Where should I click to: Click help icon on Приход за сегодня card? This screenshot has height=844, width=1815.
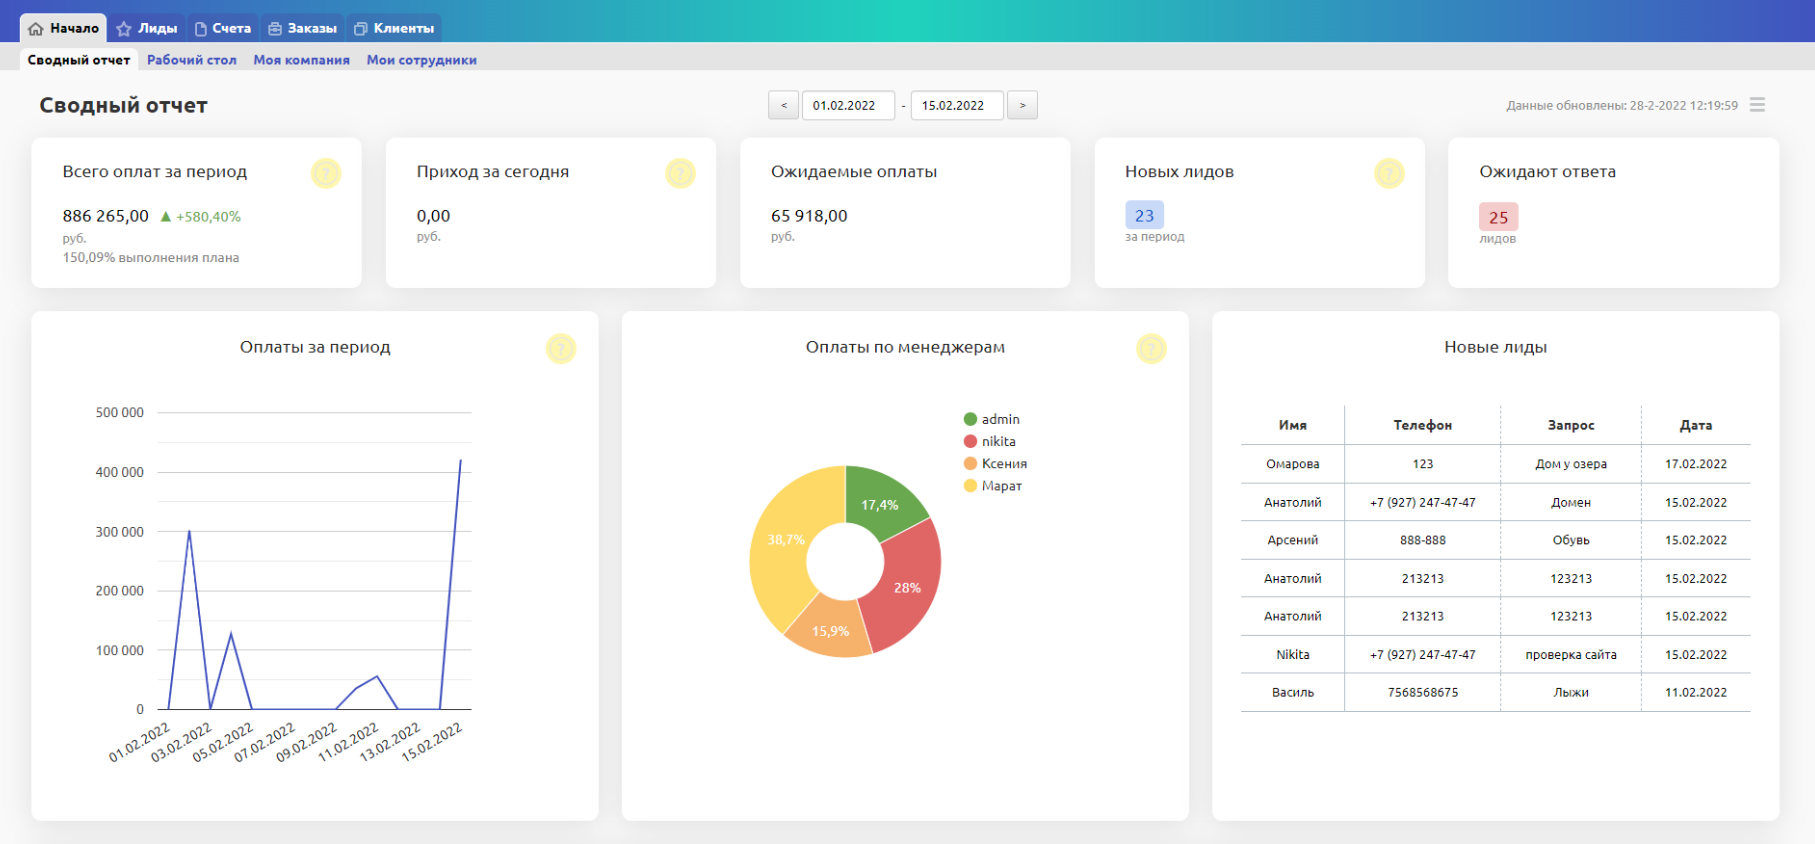tap(680, 173)
